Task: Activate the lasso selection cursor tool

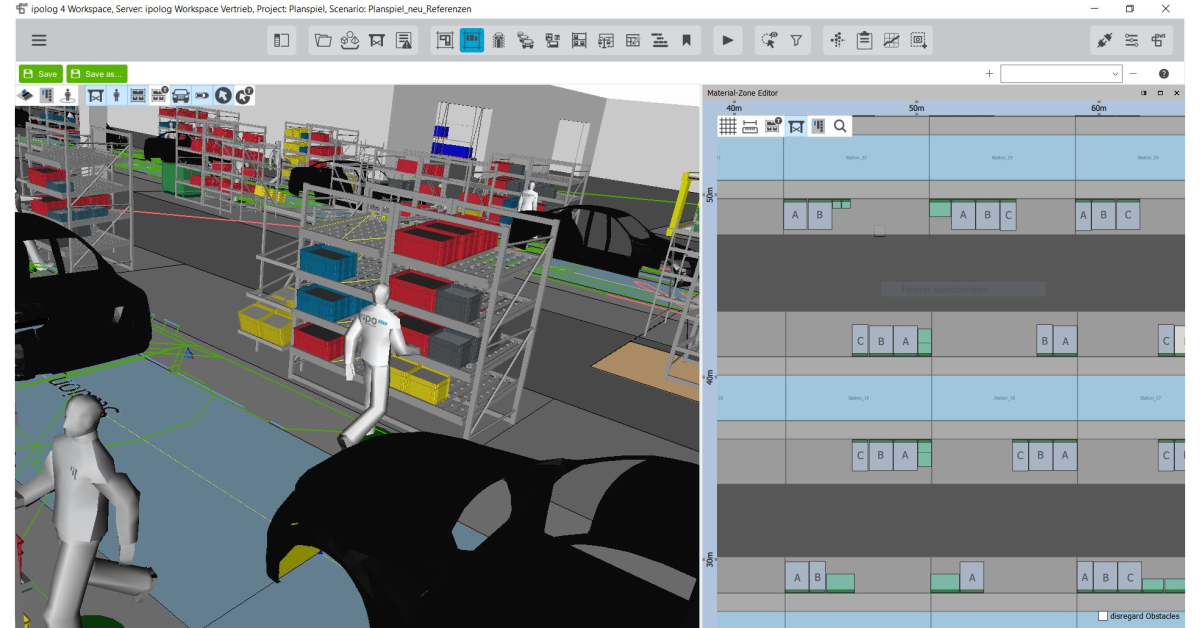Action: [x=769, y=41]
